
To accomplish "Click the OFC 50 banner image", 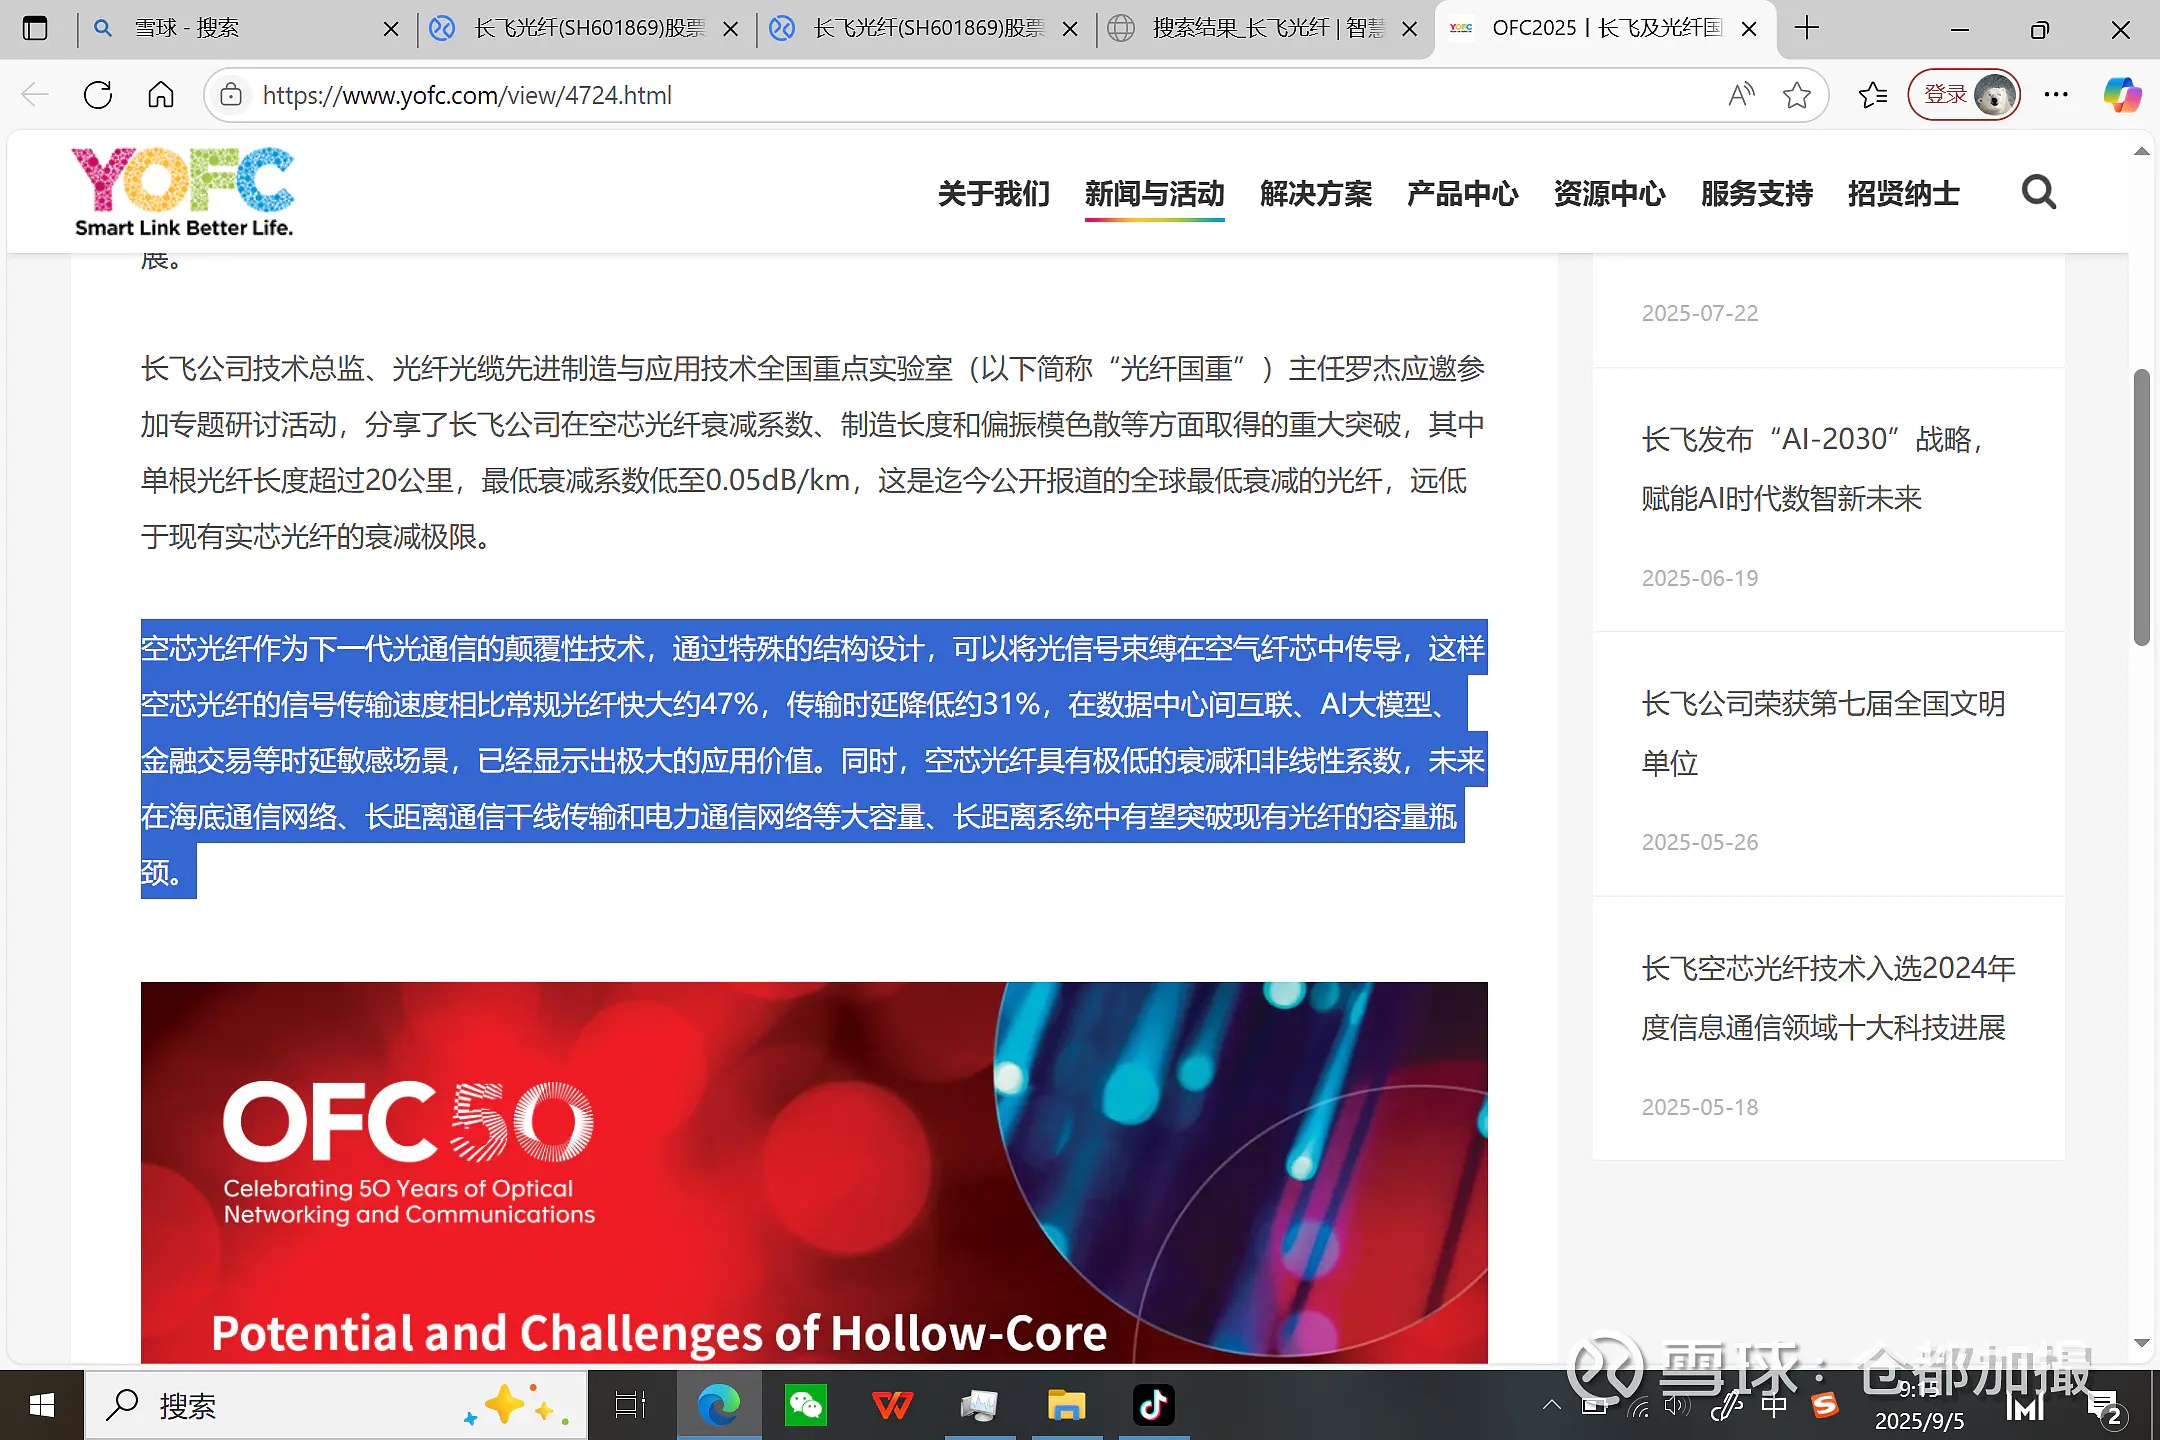I will coord(814,1172).
